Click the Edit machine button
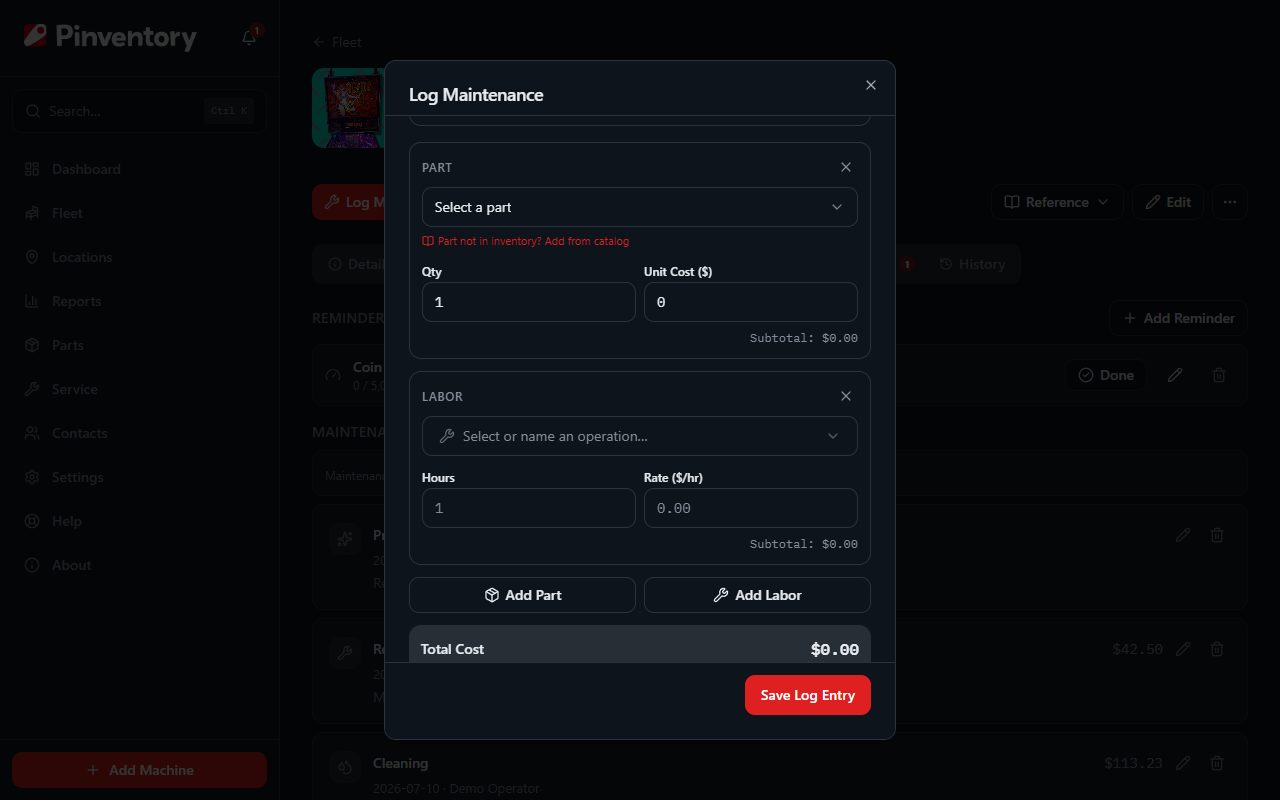 point(1168,202)
